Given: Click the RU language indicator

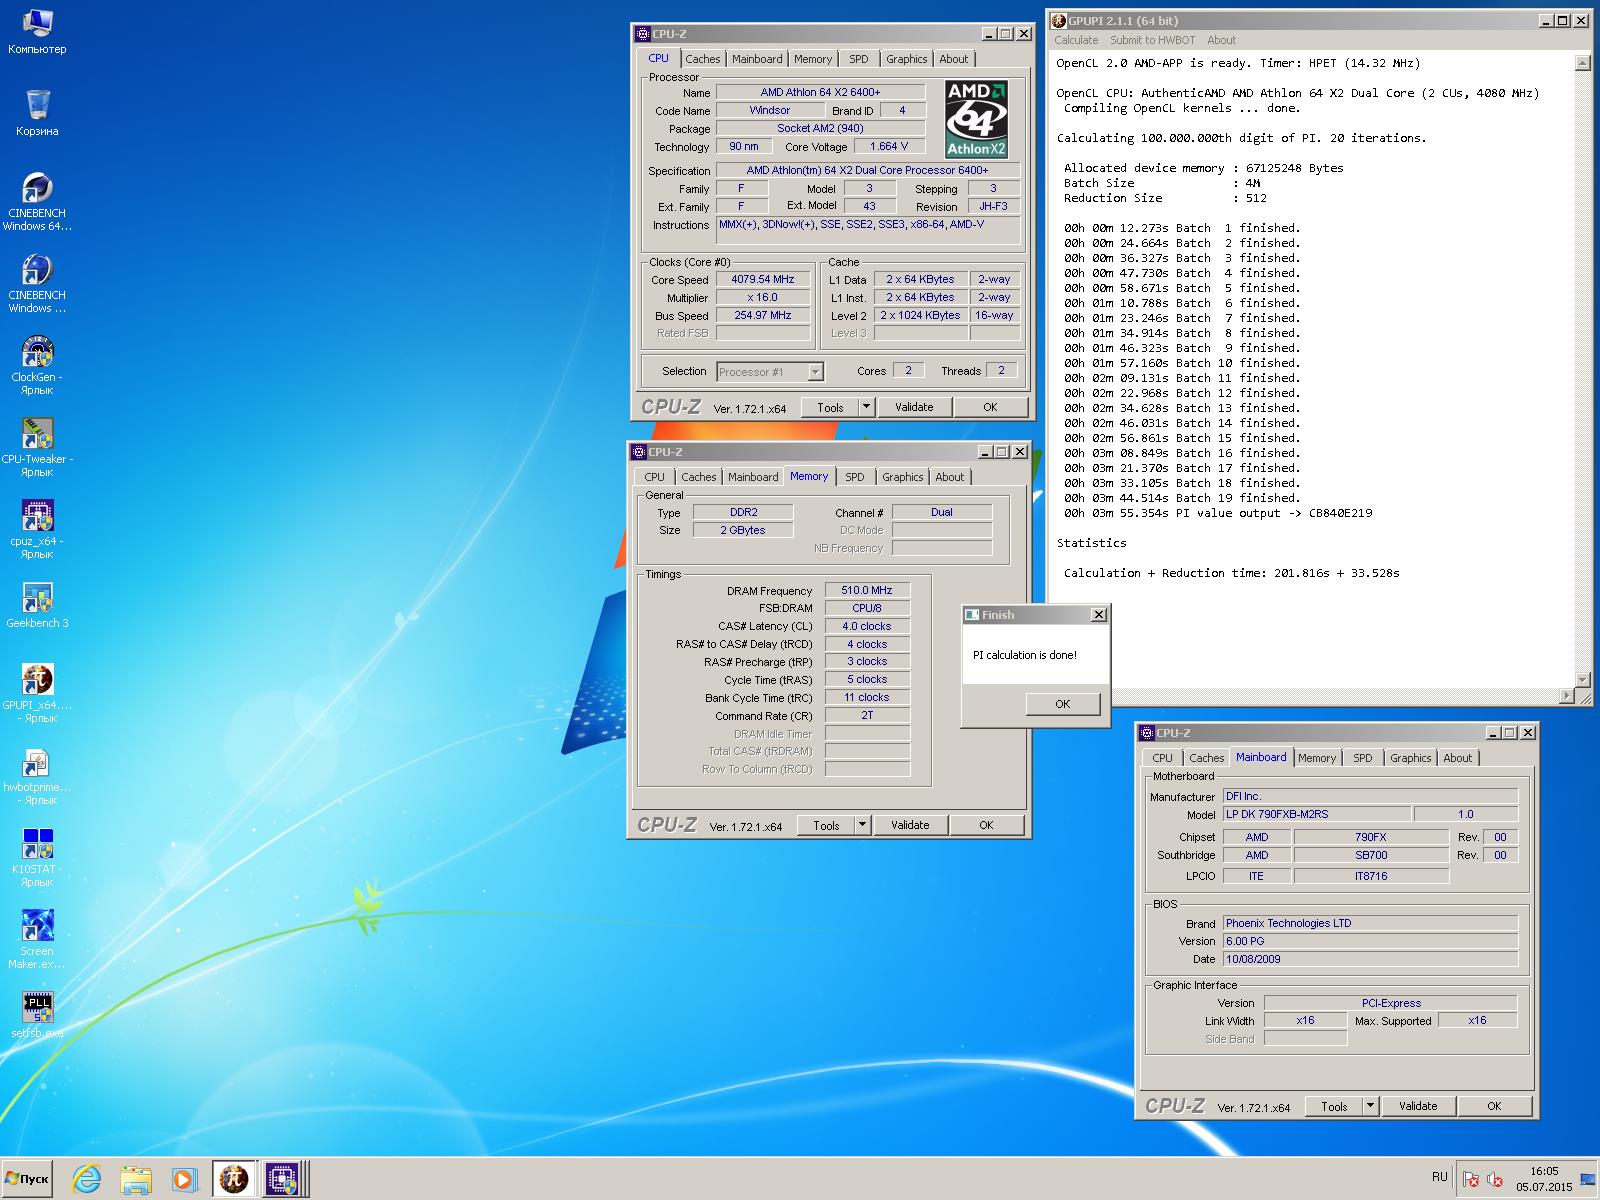Looking at the screenshot, I should tap(1440, 1177).
